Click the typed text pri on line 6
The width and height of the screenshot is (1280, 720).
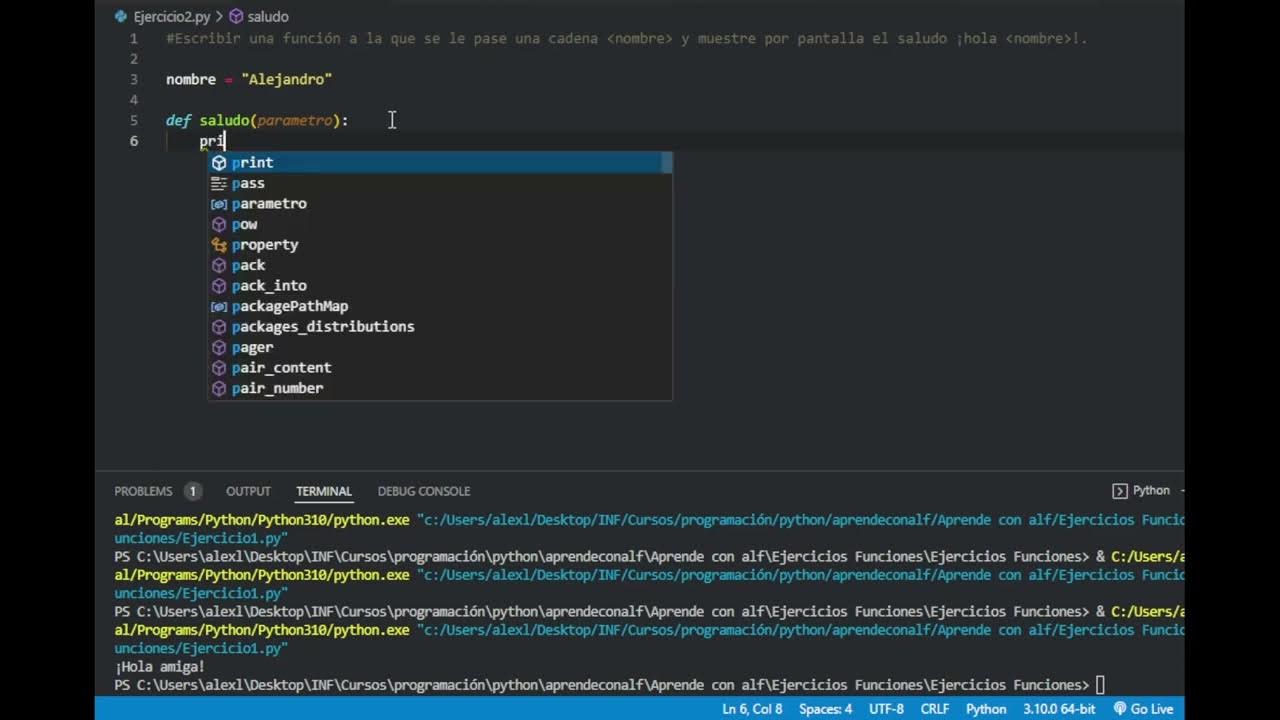click(x=211, y=141)
